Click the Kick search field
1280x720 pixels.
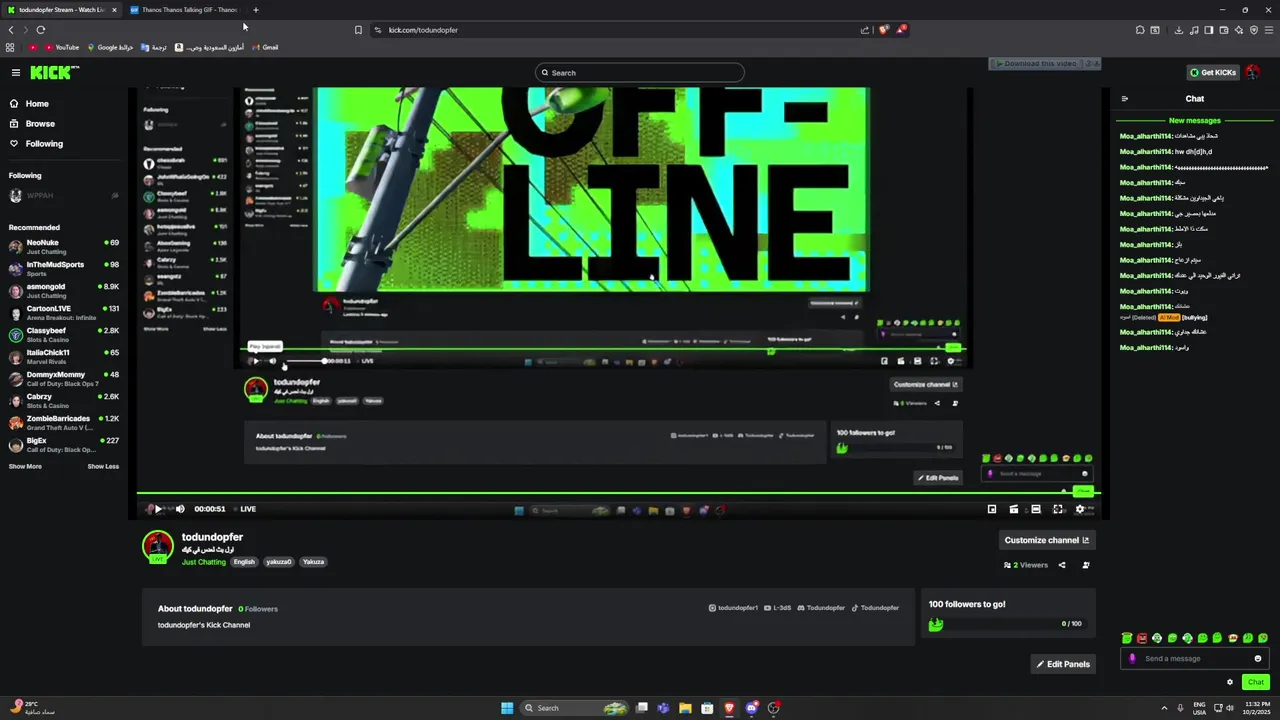tap(640, 72)
